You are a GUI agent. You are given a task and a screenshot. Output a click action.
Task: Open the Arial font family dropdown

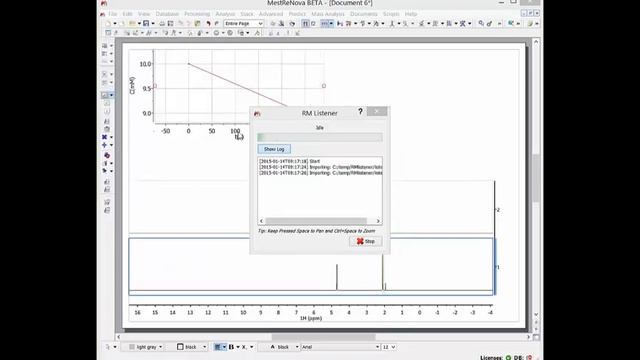pyautogui.click(x=340, y=347)
